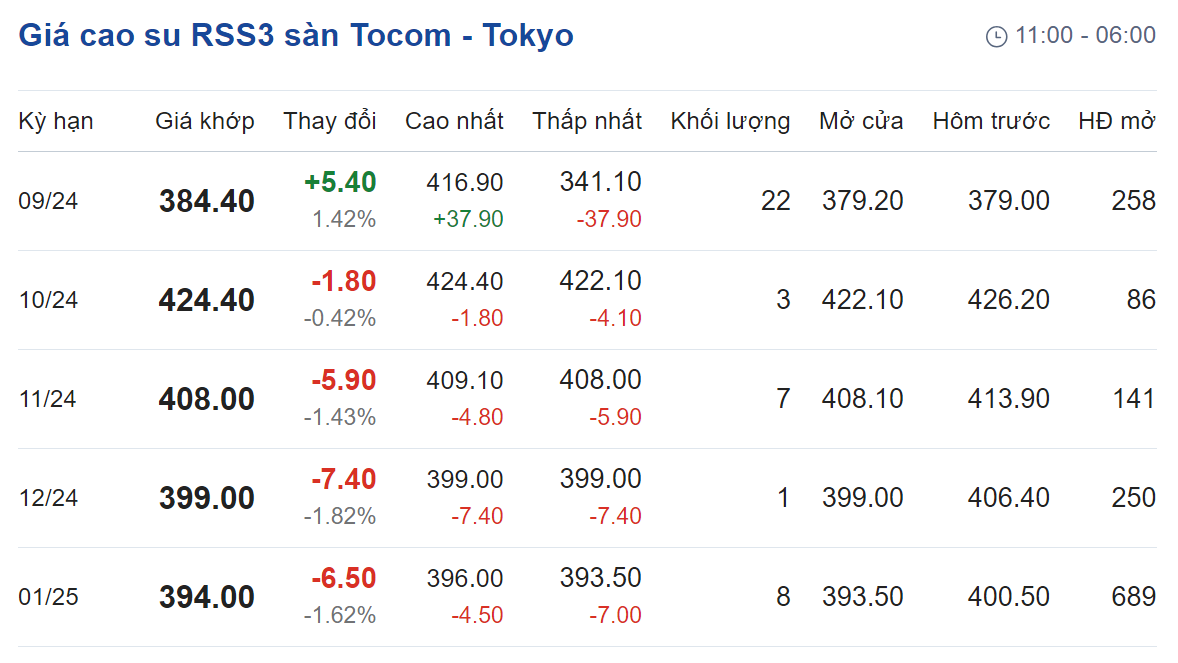Click the 10/24 contract term
This screenshot has width=1178, height=663.
click(48, 300)
